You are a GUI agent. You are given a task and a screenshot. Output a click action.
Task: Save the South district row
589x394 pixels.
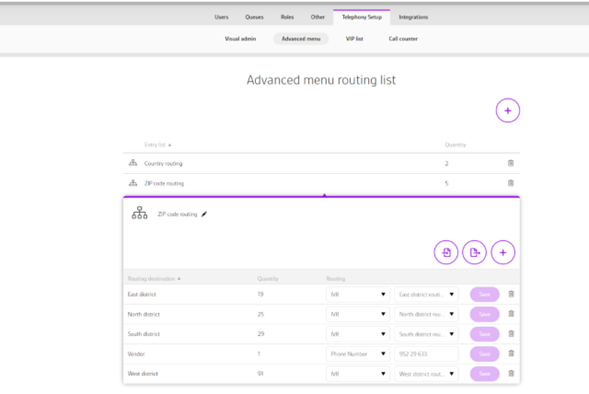[x=485, y=334]
